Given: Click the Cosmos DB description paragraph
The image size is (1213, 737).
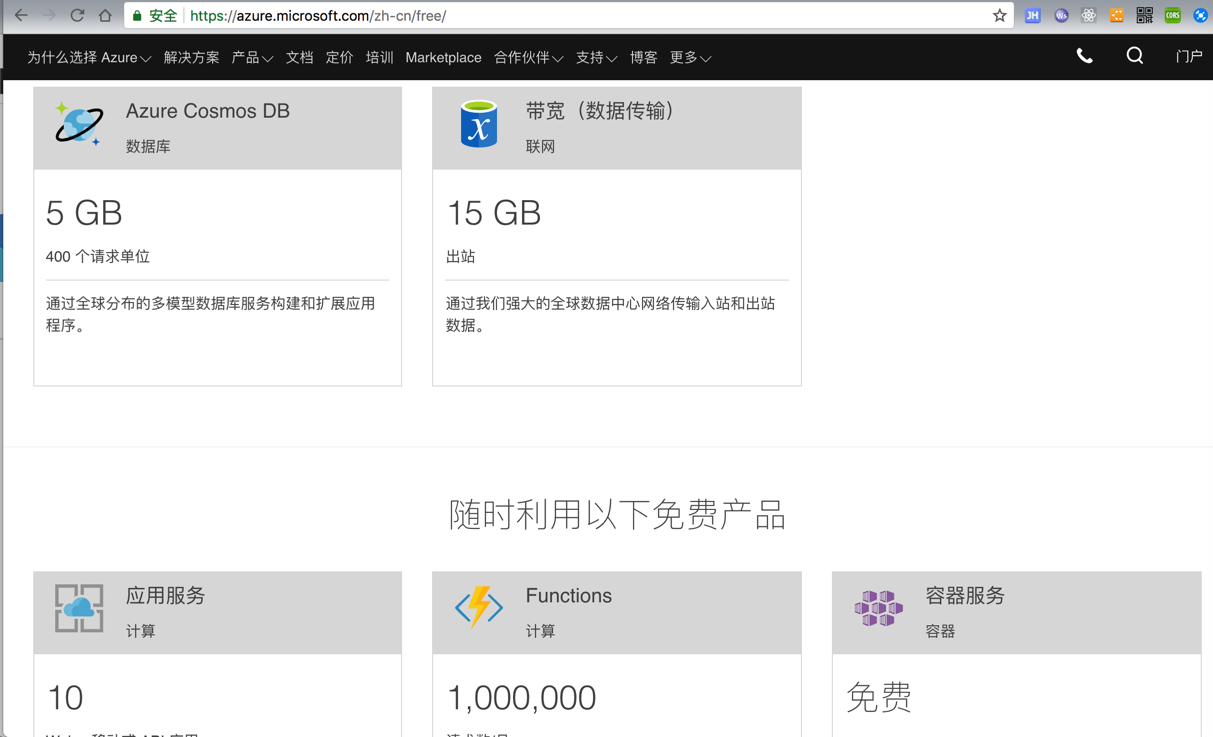Looking at the screenshot, I should tap(211, 314).
